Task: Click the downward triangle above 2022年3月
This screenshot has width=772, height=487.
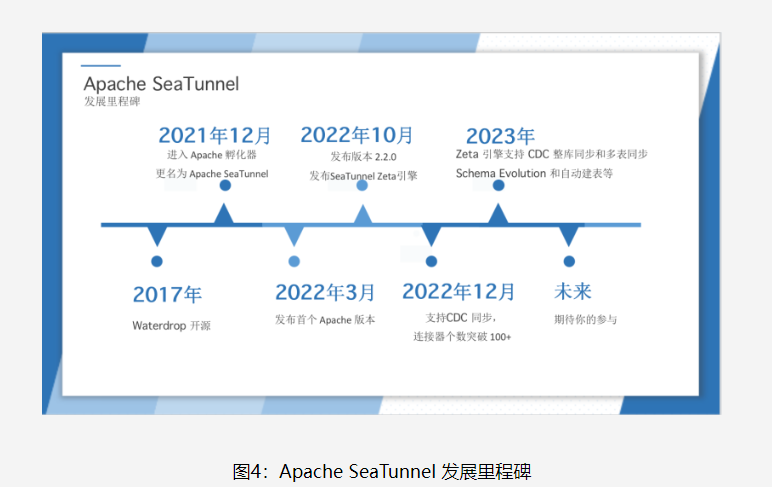Action: coord(294,235)
